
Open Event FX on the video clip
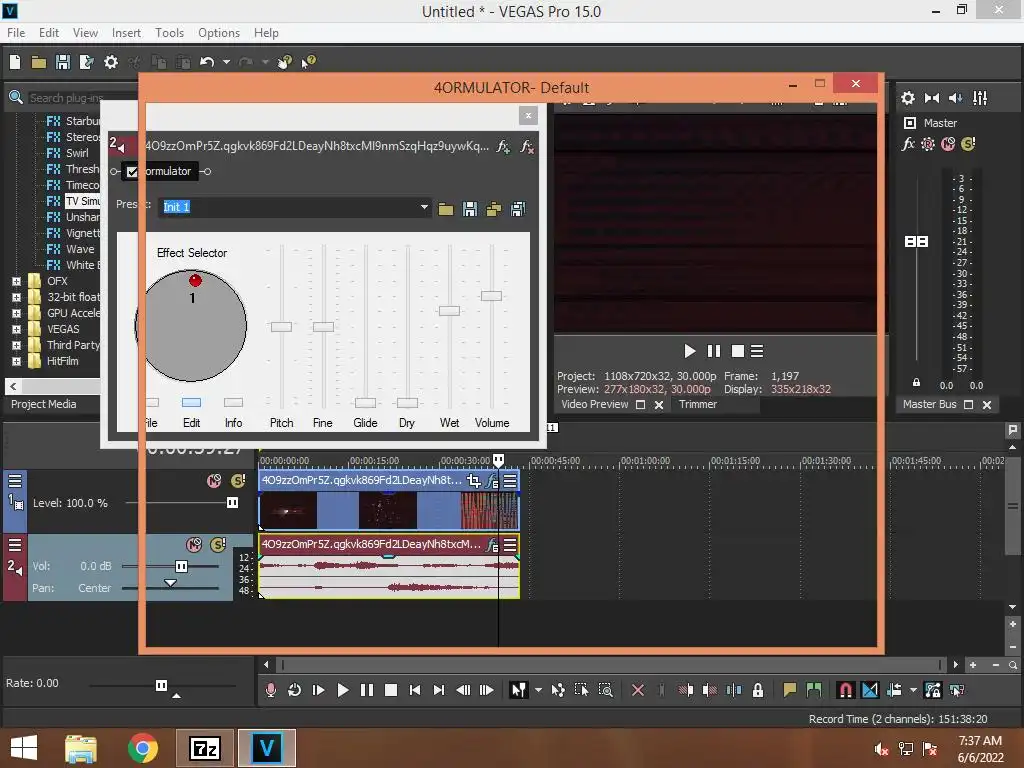pyautogui.click(x=492, y=481)
